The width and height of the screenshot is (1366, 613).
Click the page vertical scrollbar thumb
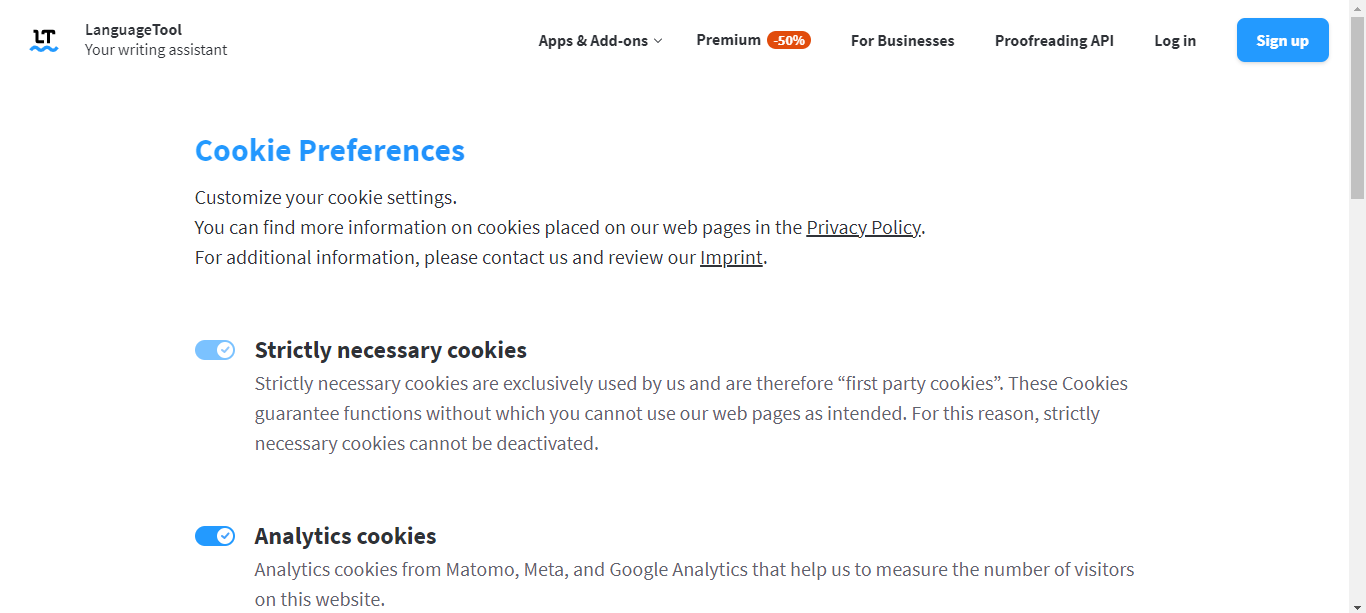pos(1357,107)
